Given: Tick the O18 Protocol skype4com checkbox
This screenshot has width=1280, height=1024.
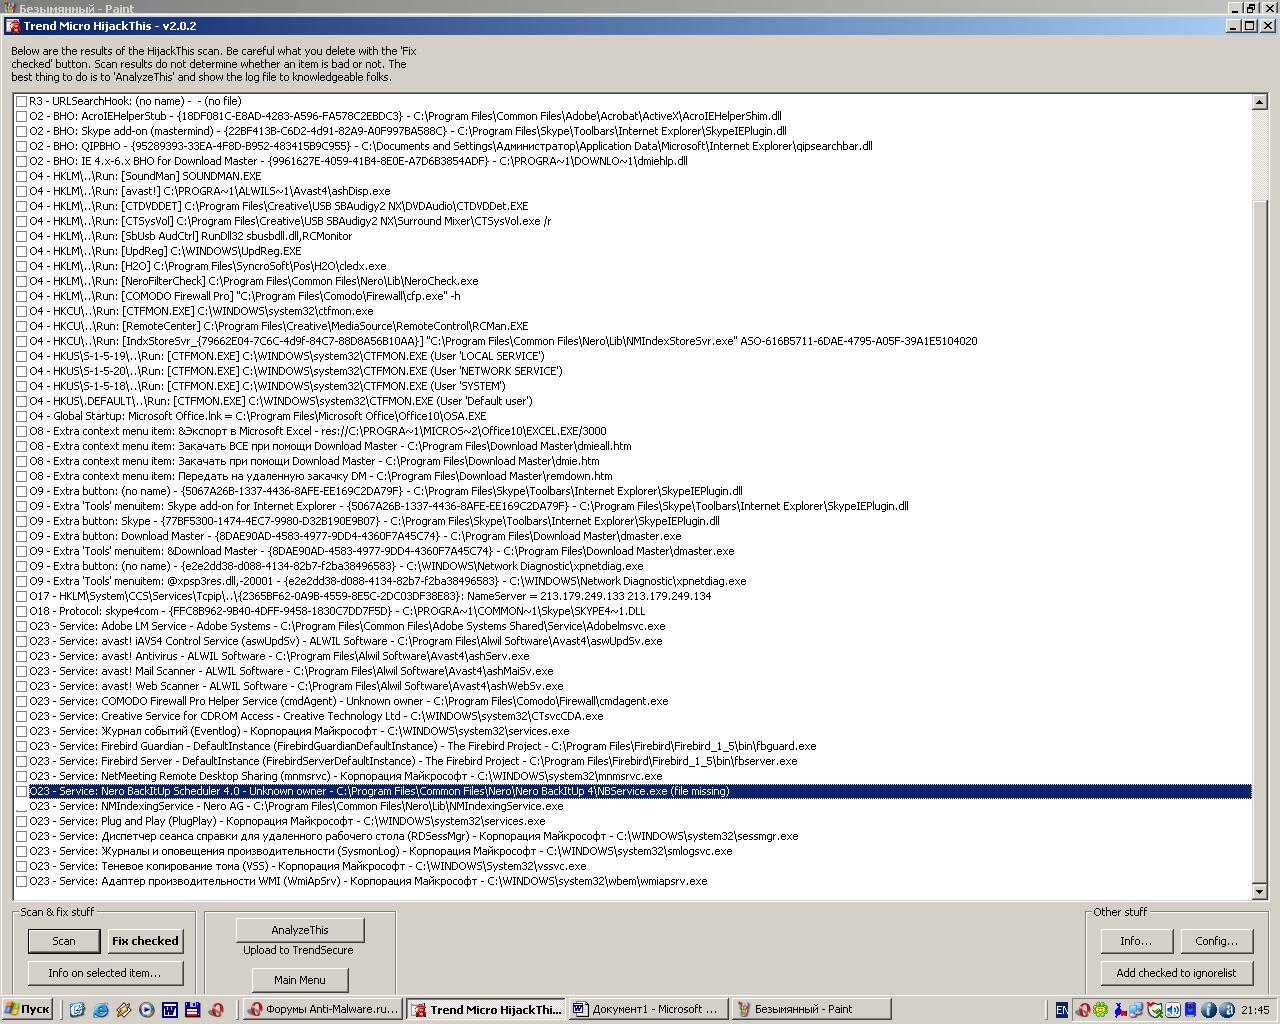Looking at the screenshot, I should 22,612.
